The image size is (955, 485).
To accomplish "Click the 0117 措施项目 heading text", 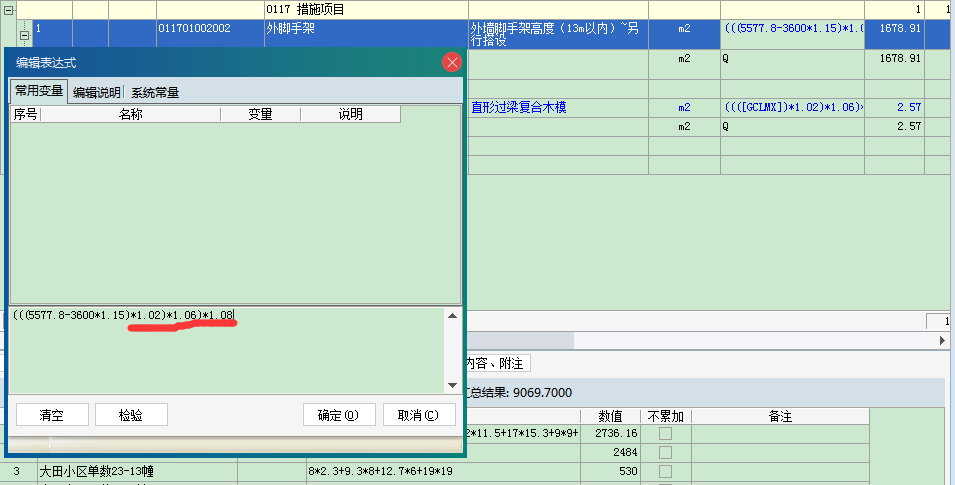I will point(305,10).
